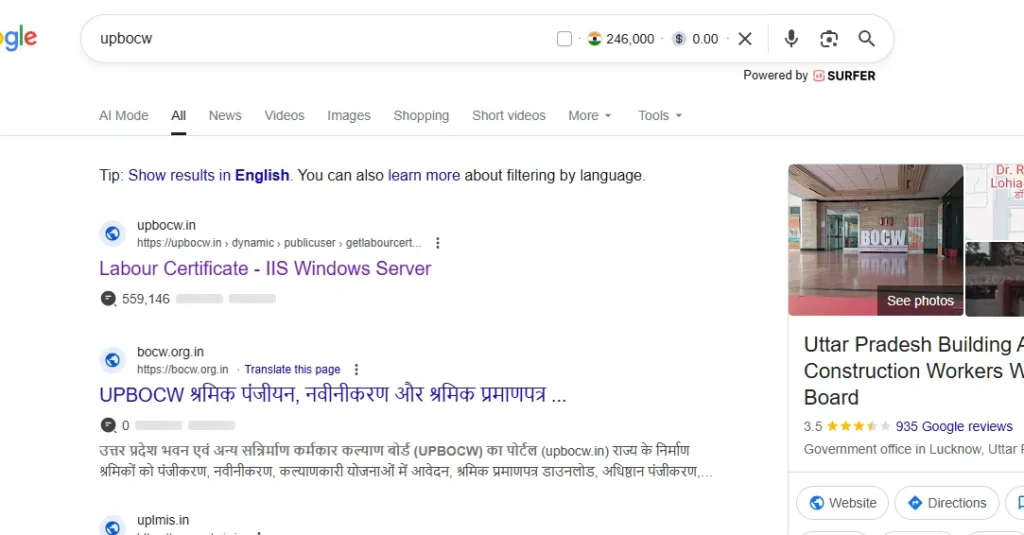Image resolution: width=1024 pixels, height=535 pixels.
Task: Open the map thumbnail in knowledge panel
Action: point(994,201)
